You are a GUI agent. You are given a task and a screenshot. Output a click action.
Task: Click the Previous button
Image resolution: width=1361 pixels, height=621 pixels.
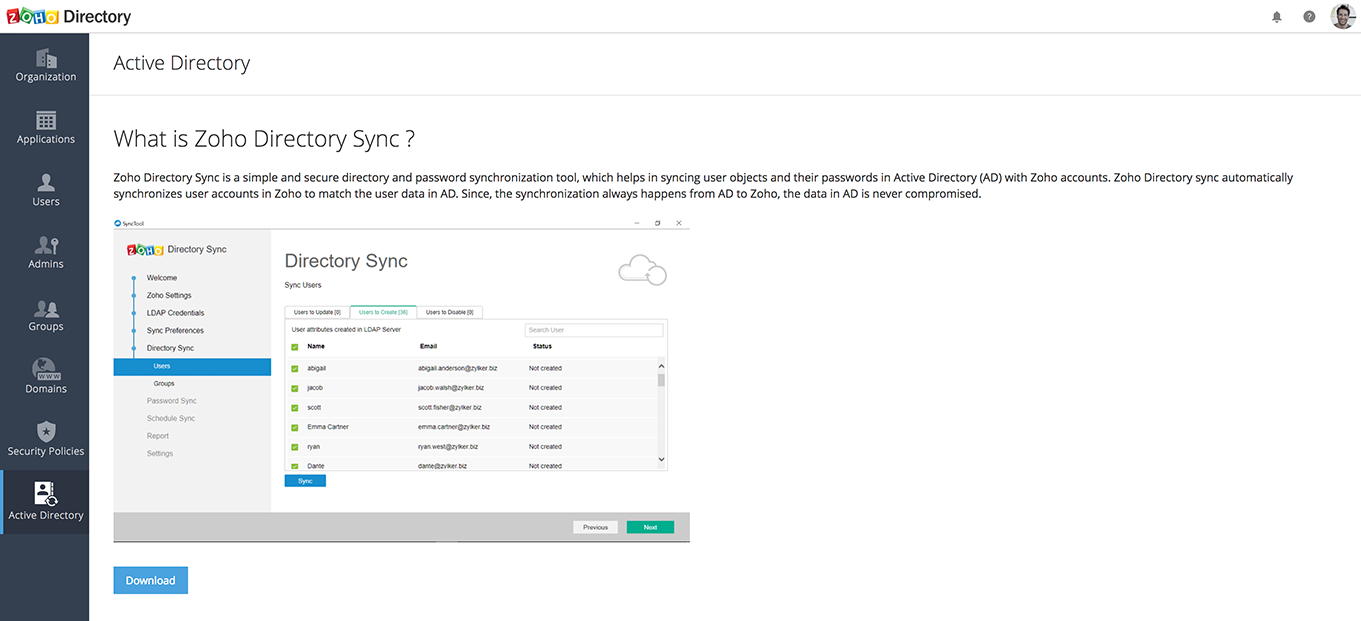[x=595, y=527]
